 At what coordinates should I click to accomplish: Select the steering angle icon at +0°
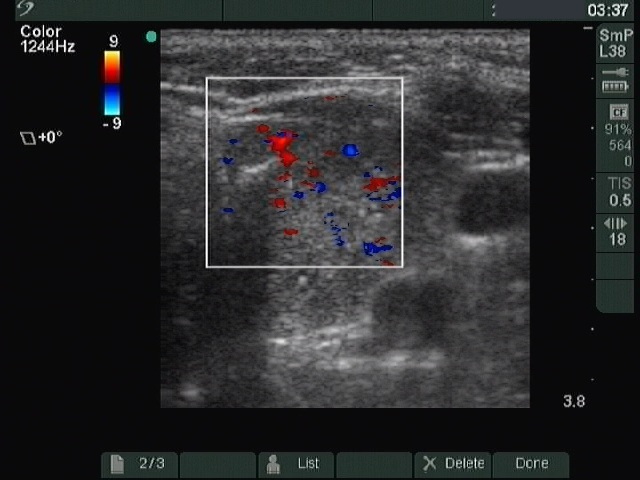tap(28, 138)
